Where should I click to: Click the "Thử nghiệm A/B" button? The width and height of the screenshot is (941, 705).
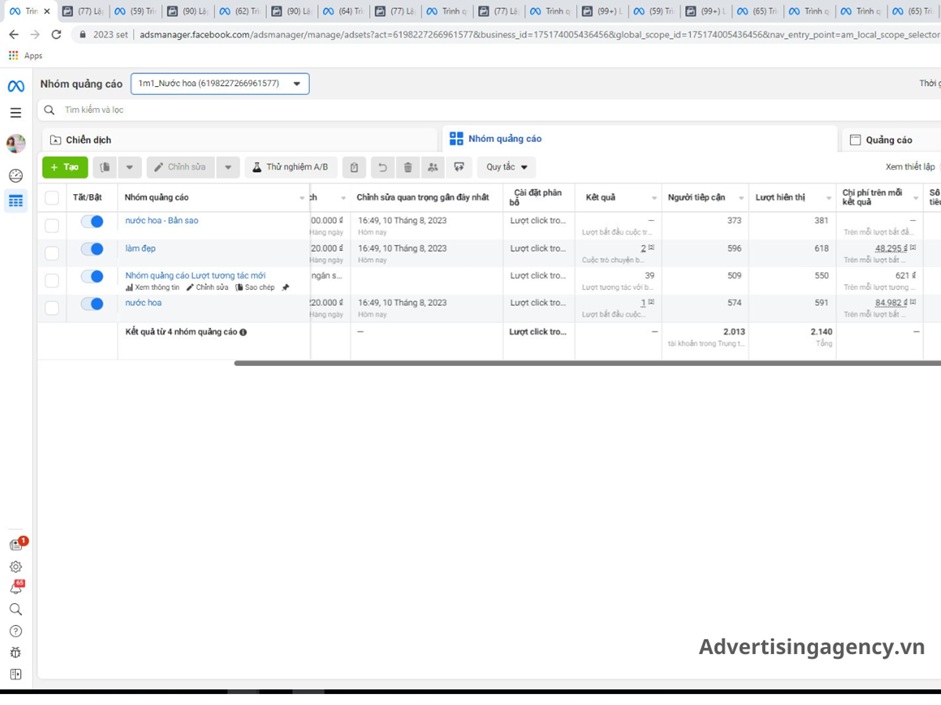tap(290, 167)
